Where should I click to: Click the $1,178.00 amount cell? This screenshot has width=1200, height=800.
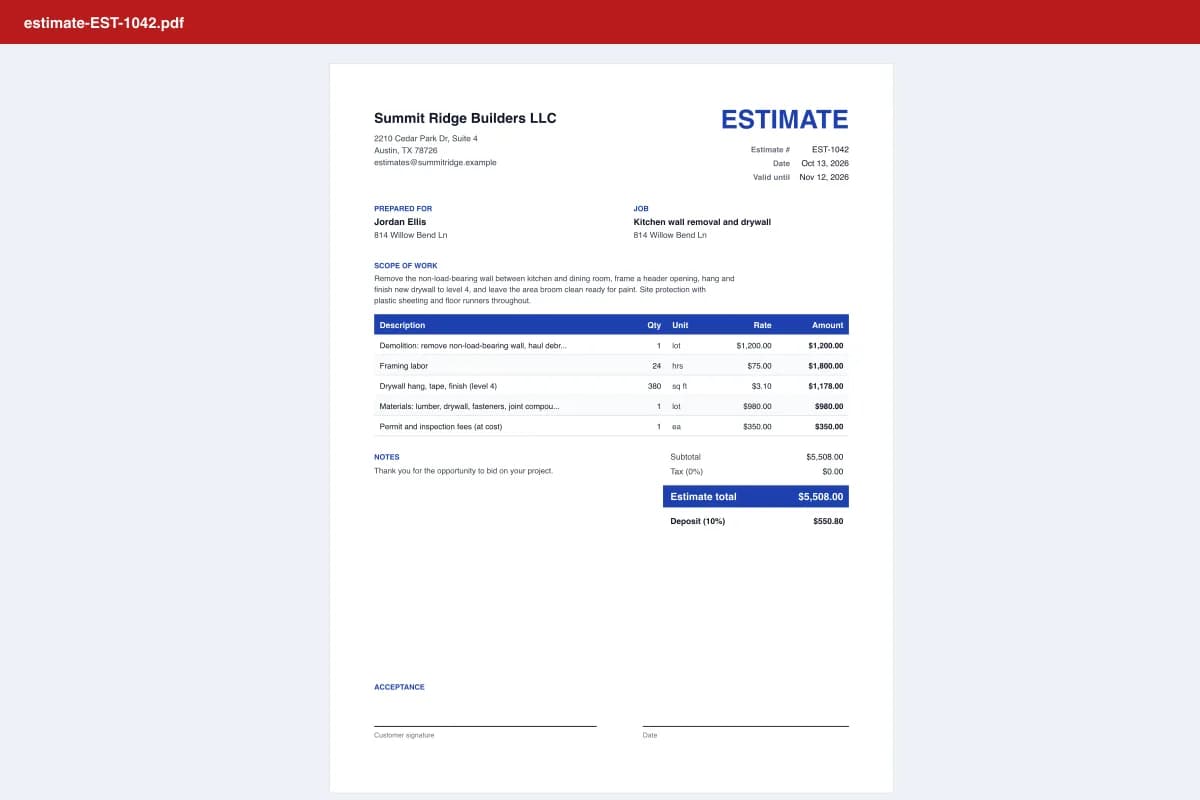tap(826, 386)
